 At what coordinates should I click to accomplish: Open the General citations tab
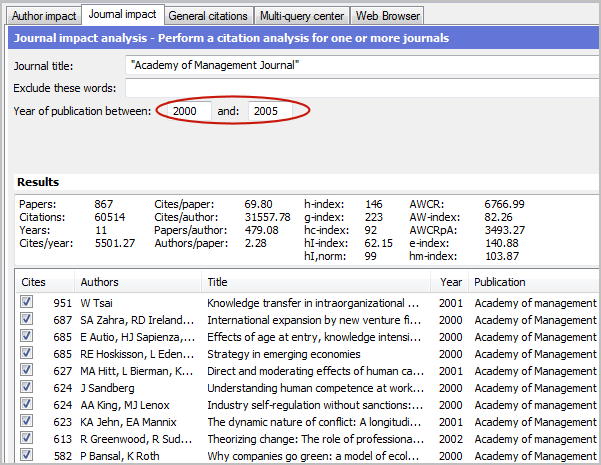(x=208, y=16)
